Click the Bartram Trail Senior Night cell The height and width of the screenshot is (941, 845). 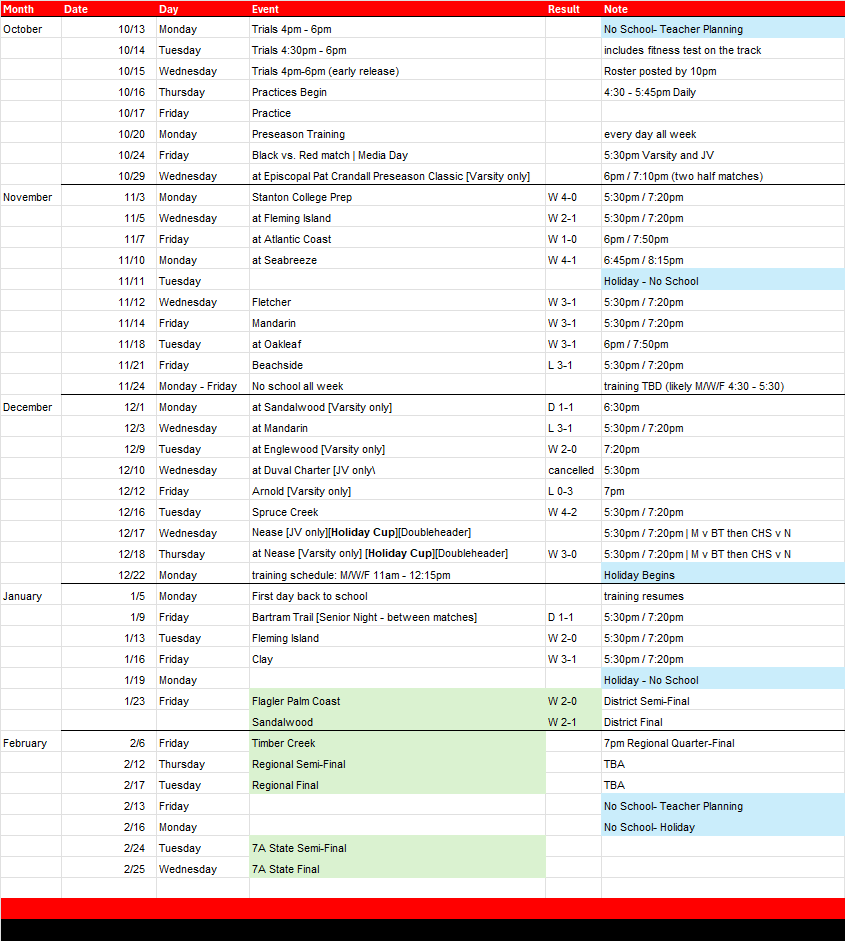(364, 618)
